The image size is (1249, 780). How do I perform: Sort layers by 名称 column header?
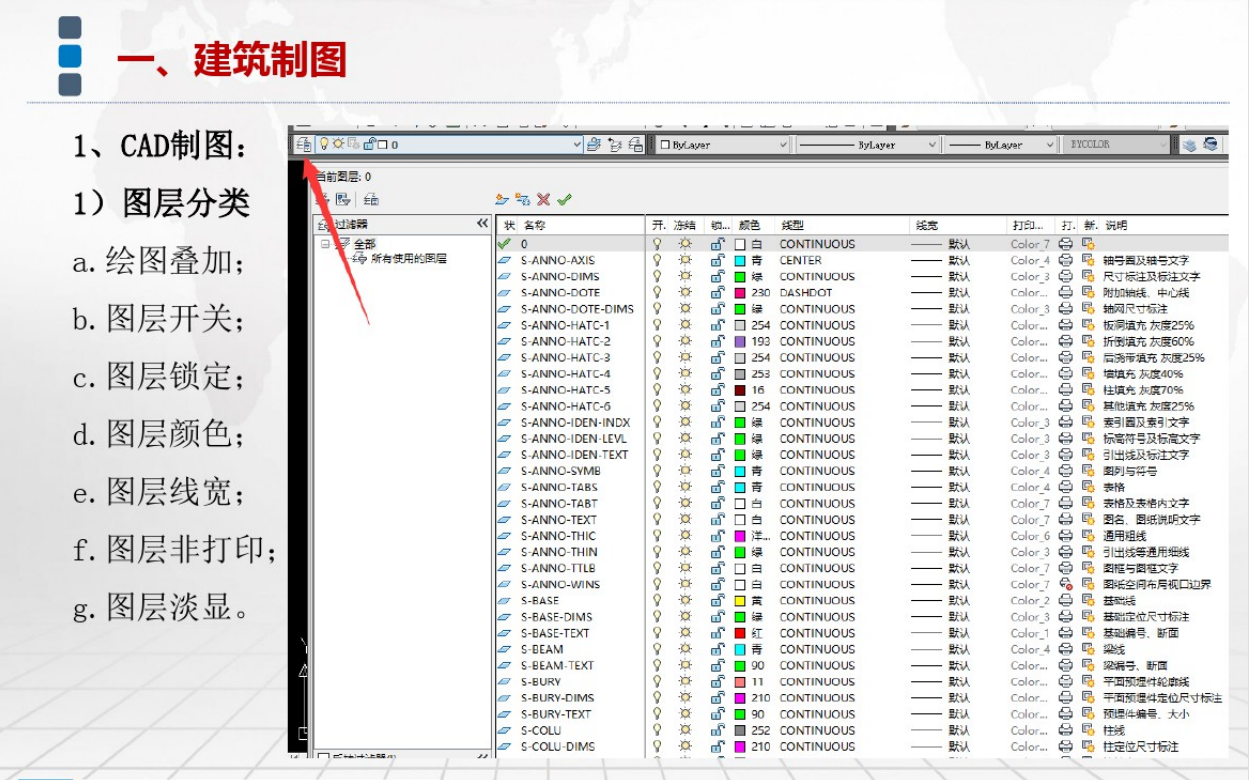535,225
